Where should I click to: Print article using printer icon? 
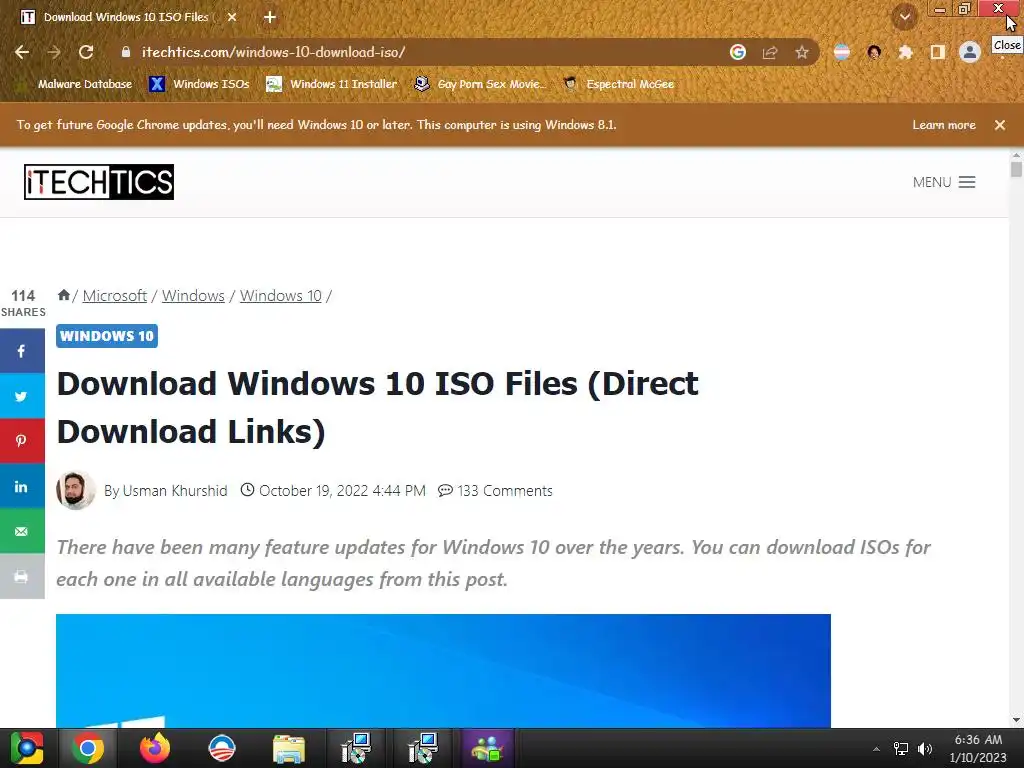pos(22,576)
